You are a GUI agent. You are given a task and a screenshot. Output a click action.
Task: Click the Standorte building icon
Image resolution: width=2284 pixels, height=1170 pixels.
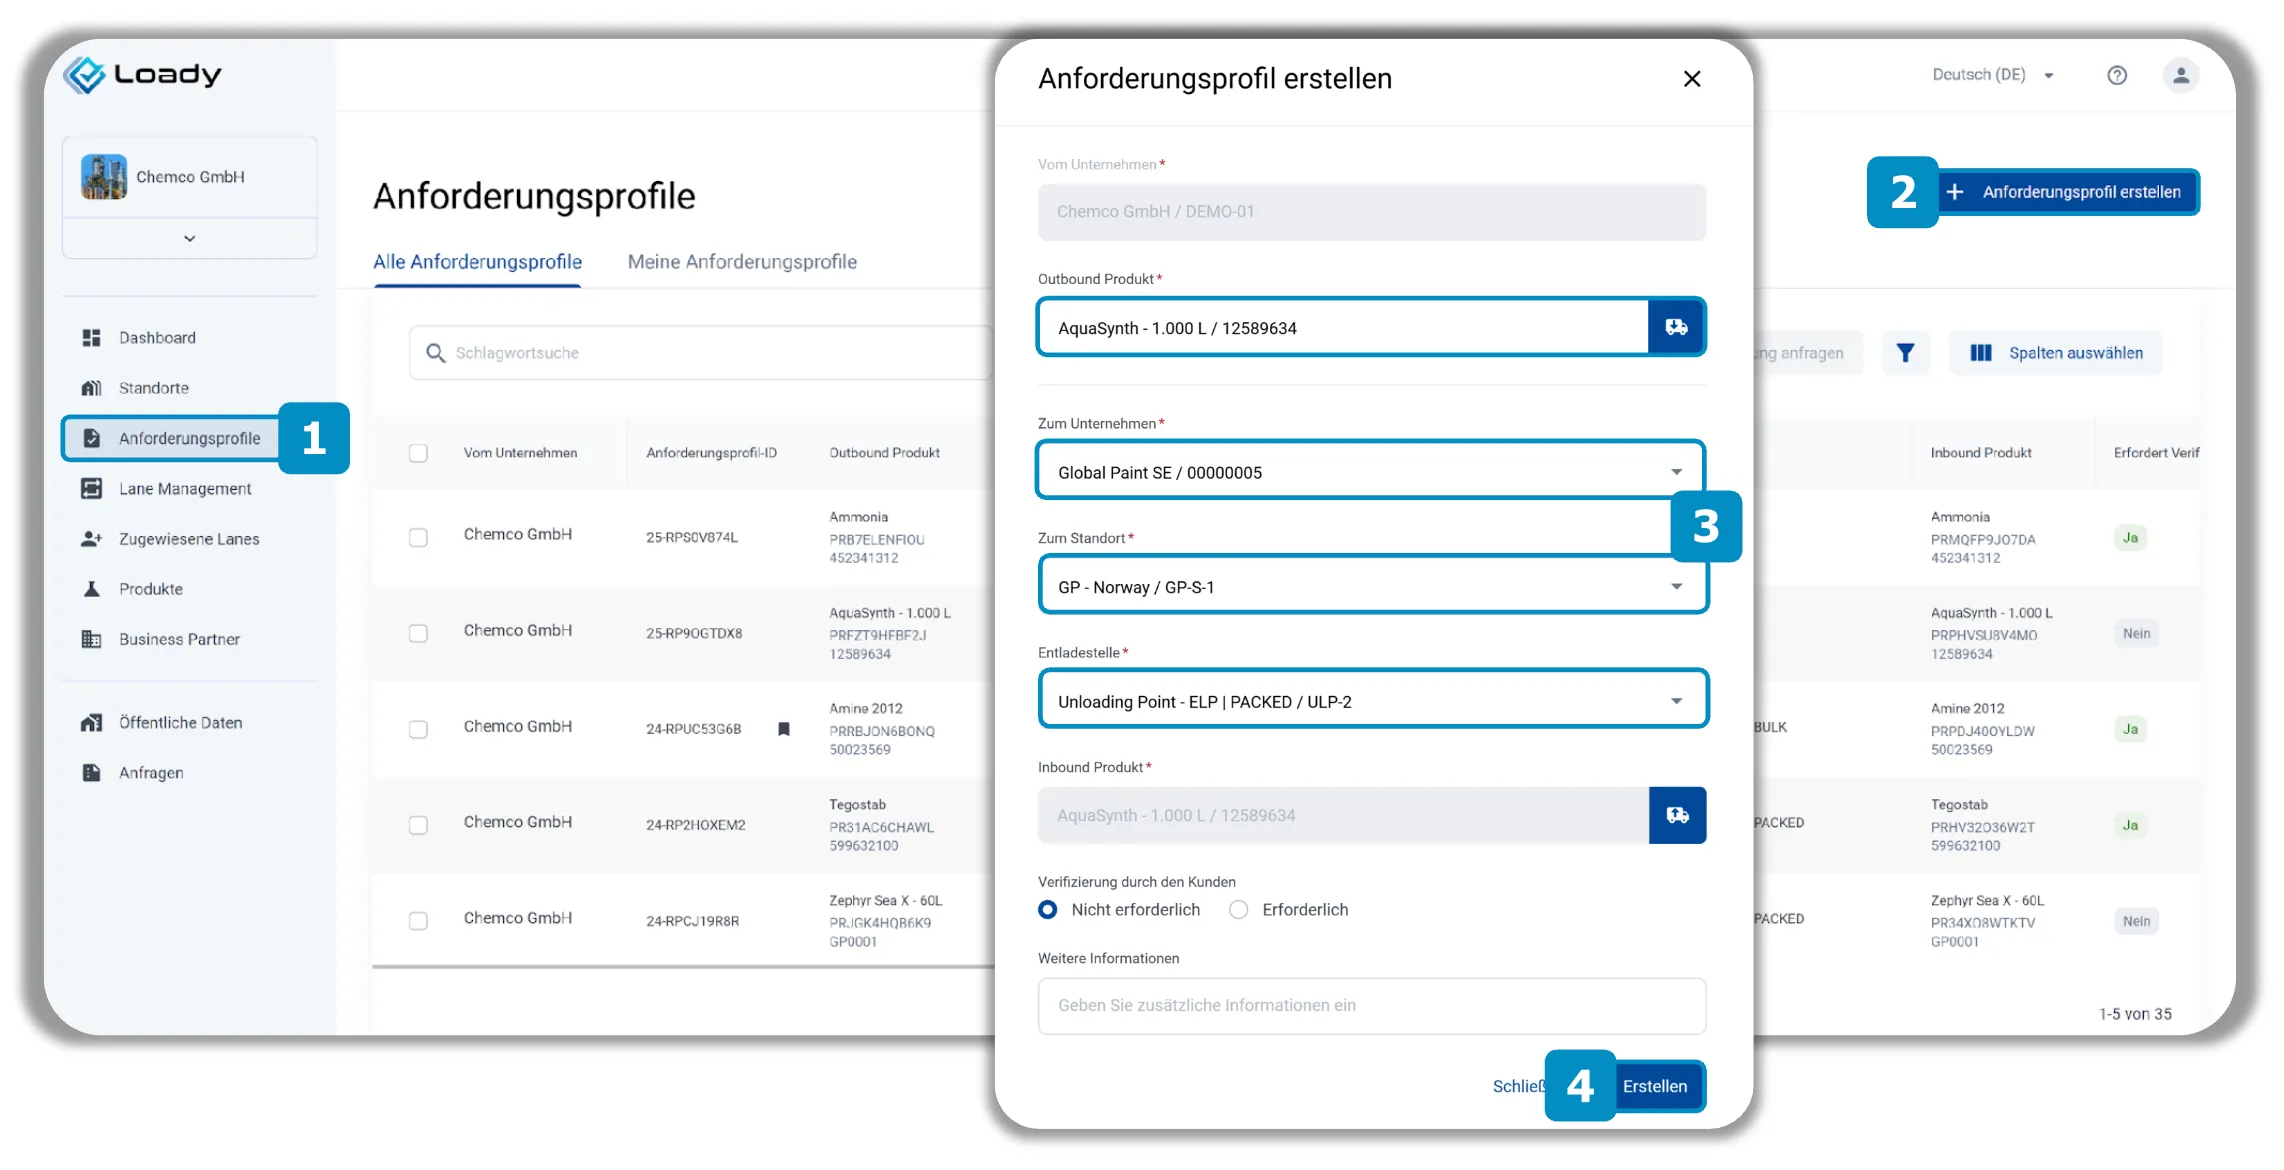coord(91,388)
